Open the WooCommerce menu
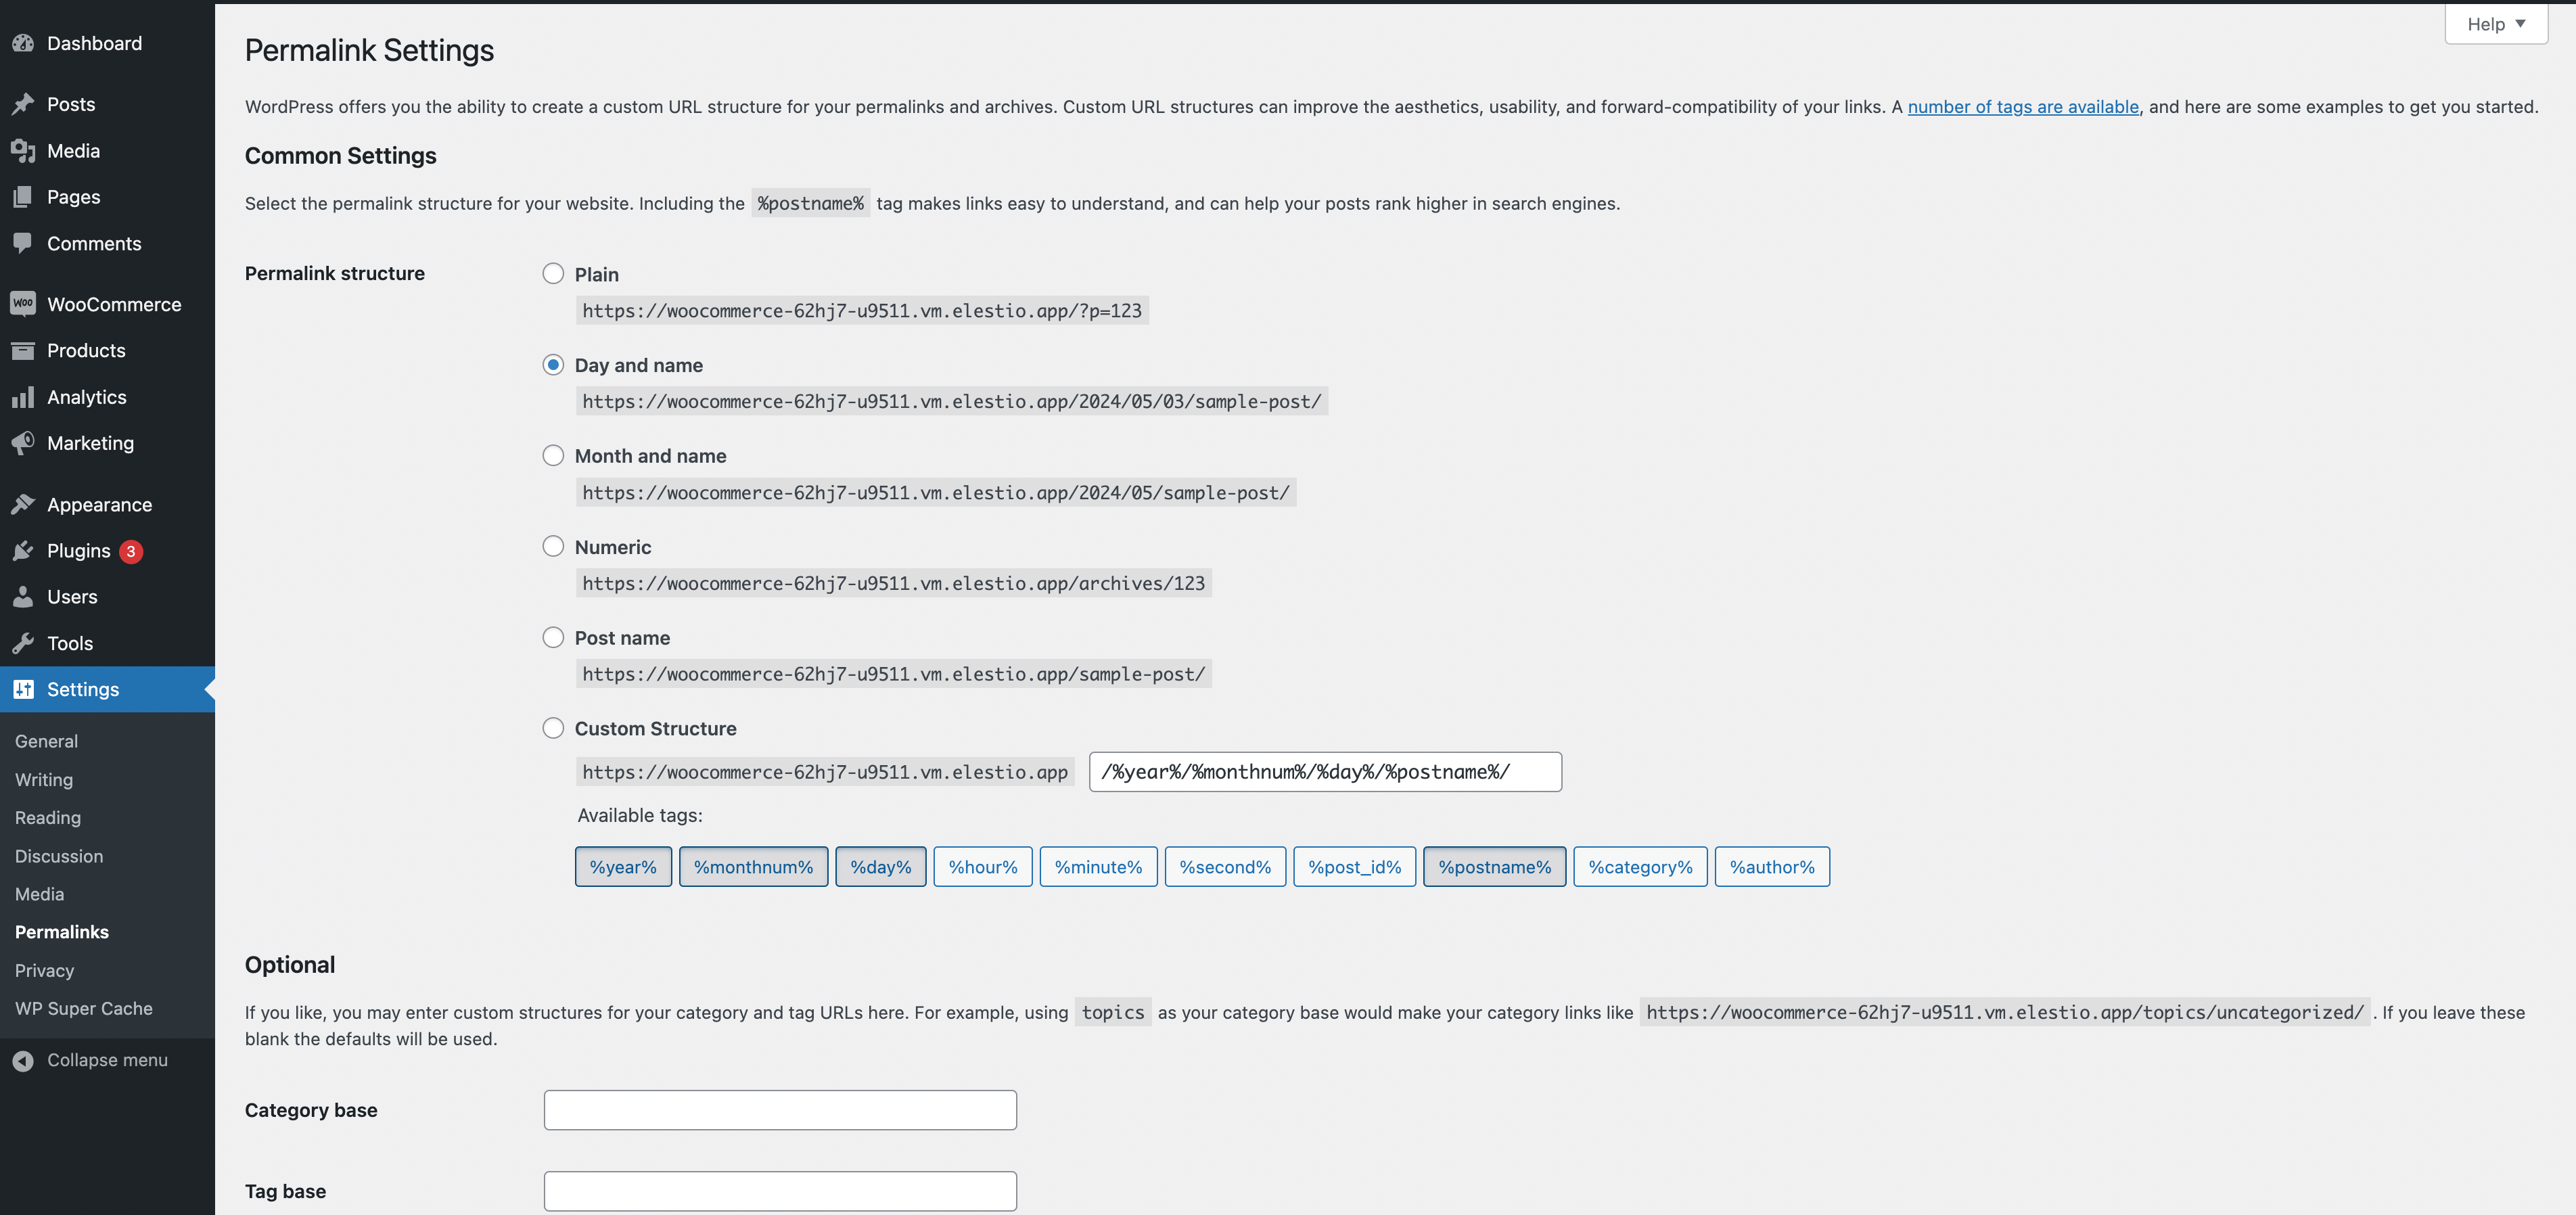Image resolution: width=2576 pixels, height=1215 pixels. [x=114, y=304]
